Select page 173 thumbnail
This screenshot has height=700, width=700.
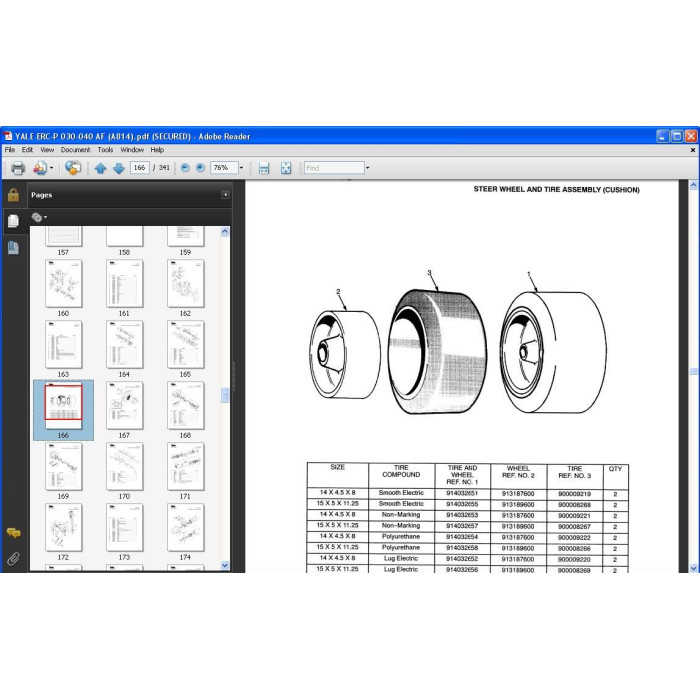pos(125,528)
